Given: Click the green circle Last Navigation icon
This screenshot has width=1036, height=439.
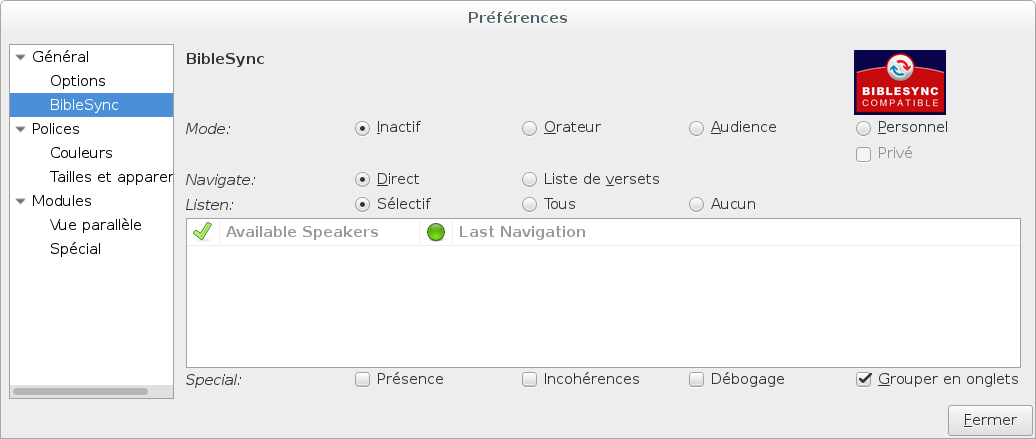Looking at the screenshot, I should pos(436,233).
